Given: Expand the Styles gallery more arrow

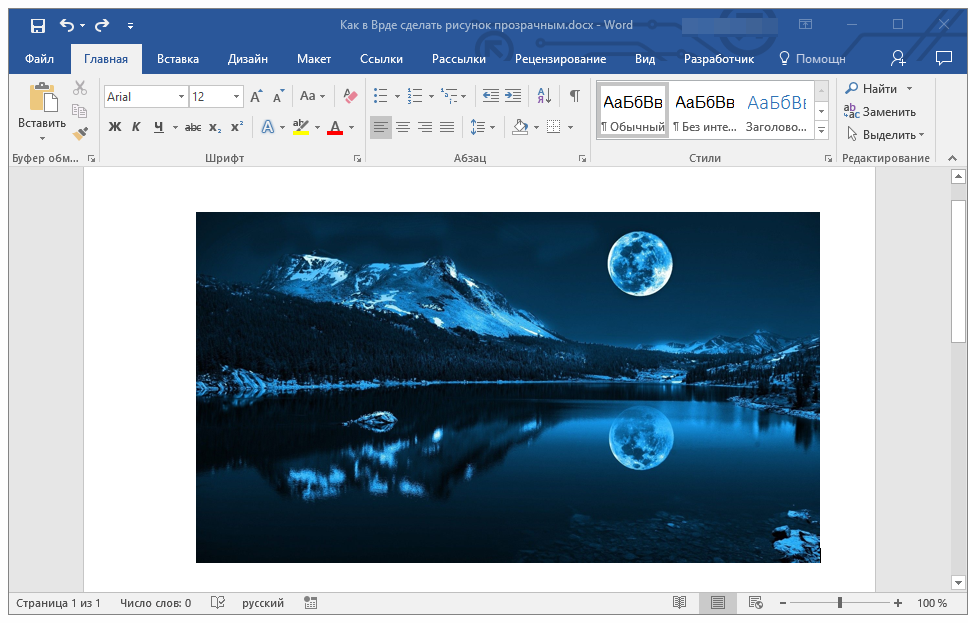Looking at the screenshot, I should (821, 131).
